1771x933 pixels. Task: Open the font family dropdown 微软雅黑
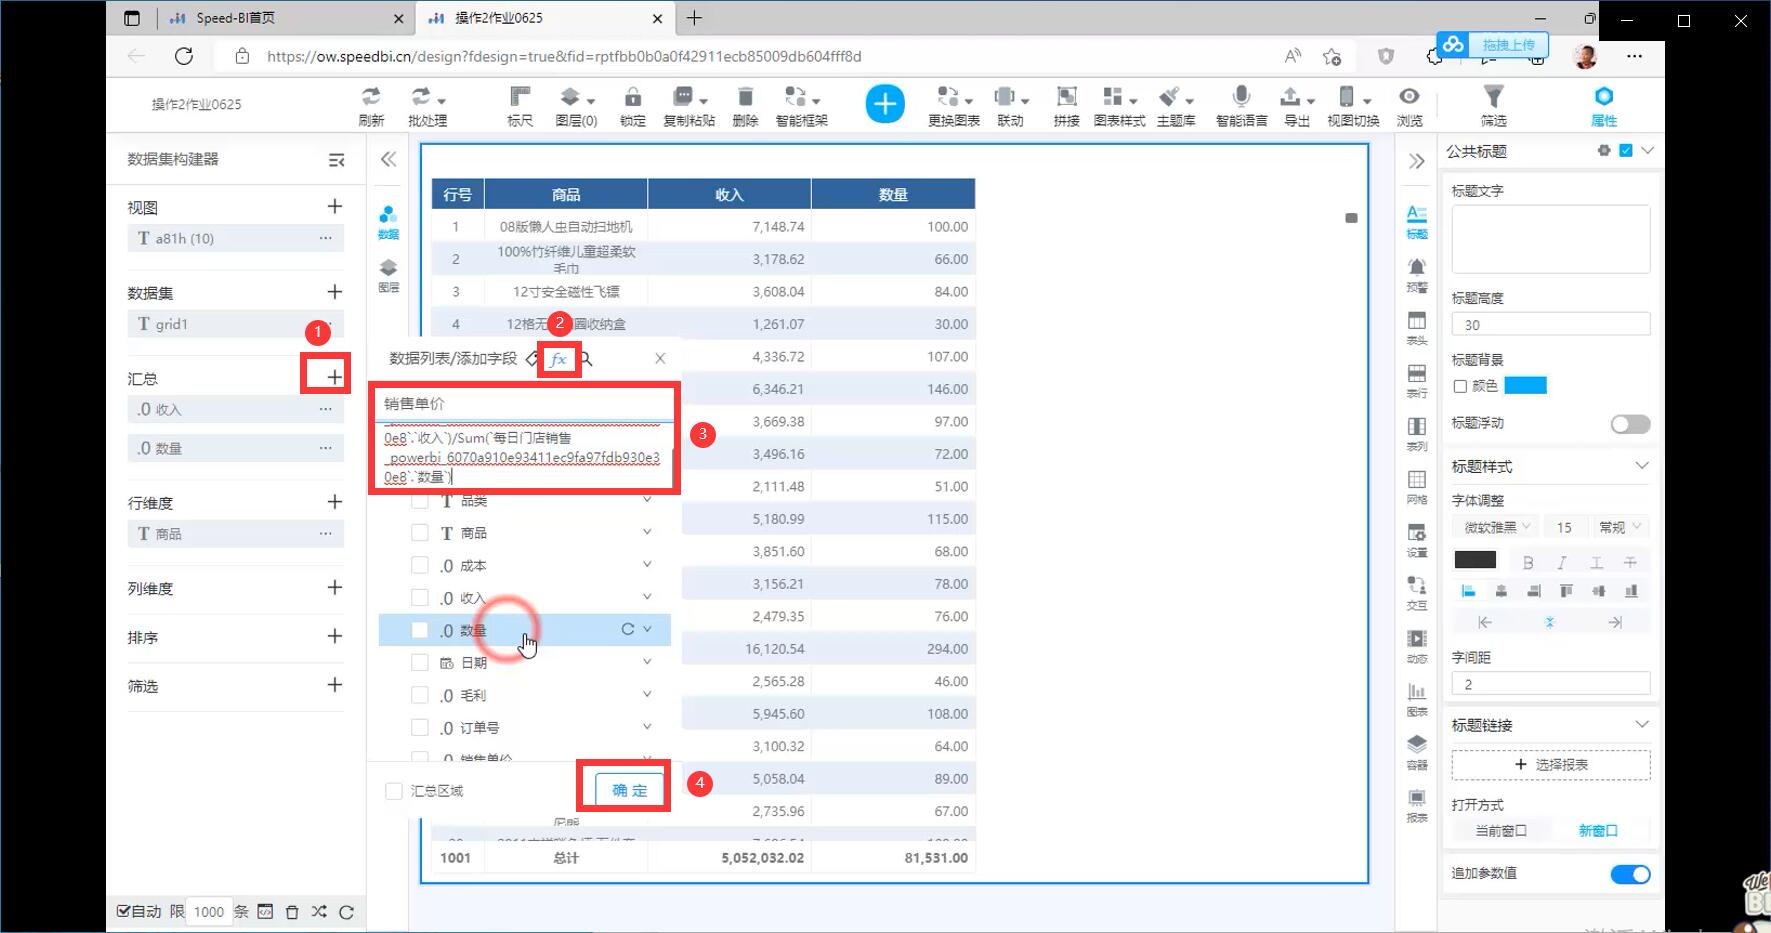coord(1497,527)
